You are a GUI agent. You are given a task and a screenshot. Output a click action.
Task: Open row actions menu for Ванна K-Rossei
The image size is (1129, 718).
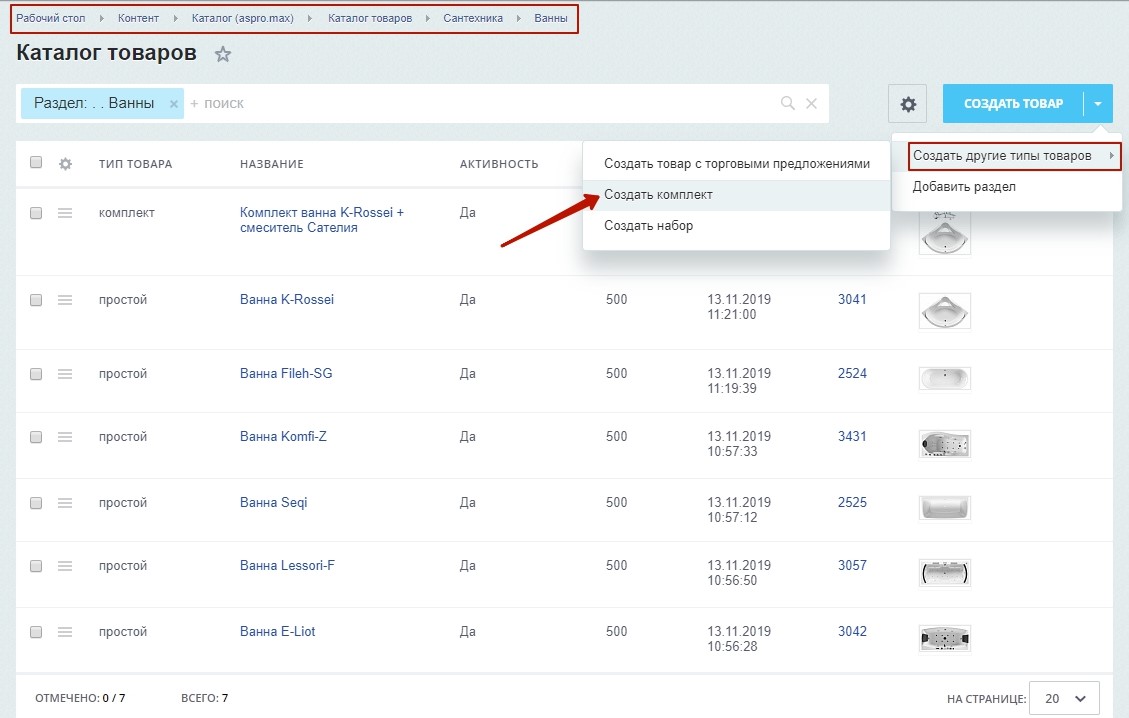[x=65, y=300]
